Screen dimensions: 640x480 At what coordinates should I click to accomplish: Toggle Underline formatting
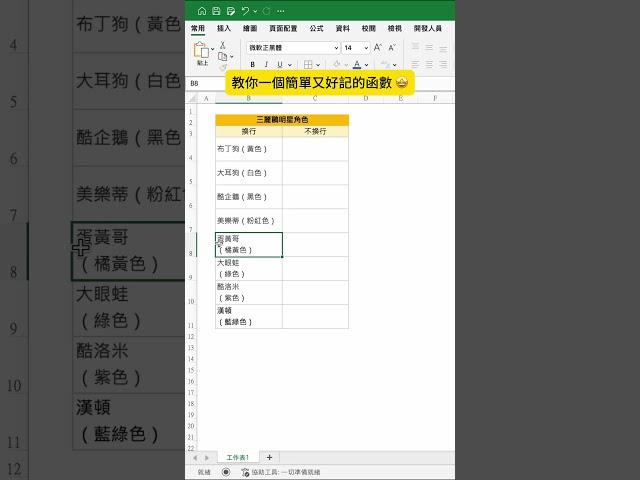(280, 64)
